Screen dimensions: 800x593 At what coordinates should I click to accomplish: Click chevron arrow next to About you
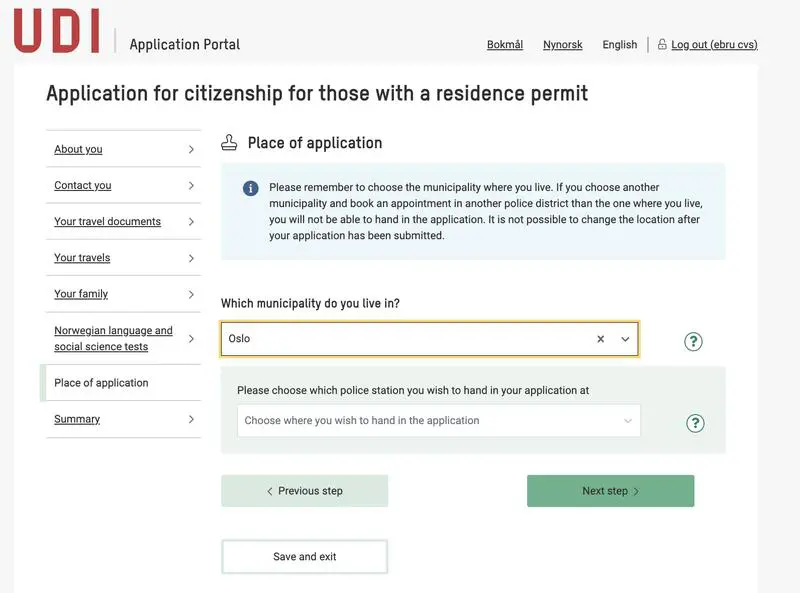pyautogui.click(x=191, y=150)
